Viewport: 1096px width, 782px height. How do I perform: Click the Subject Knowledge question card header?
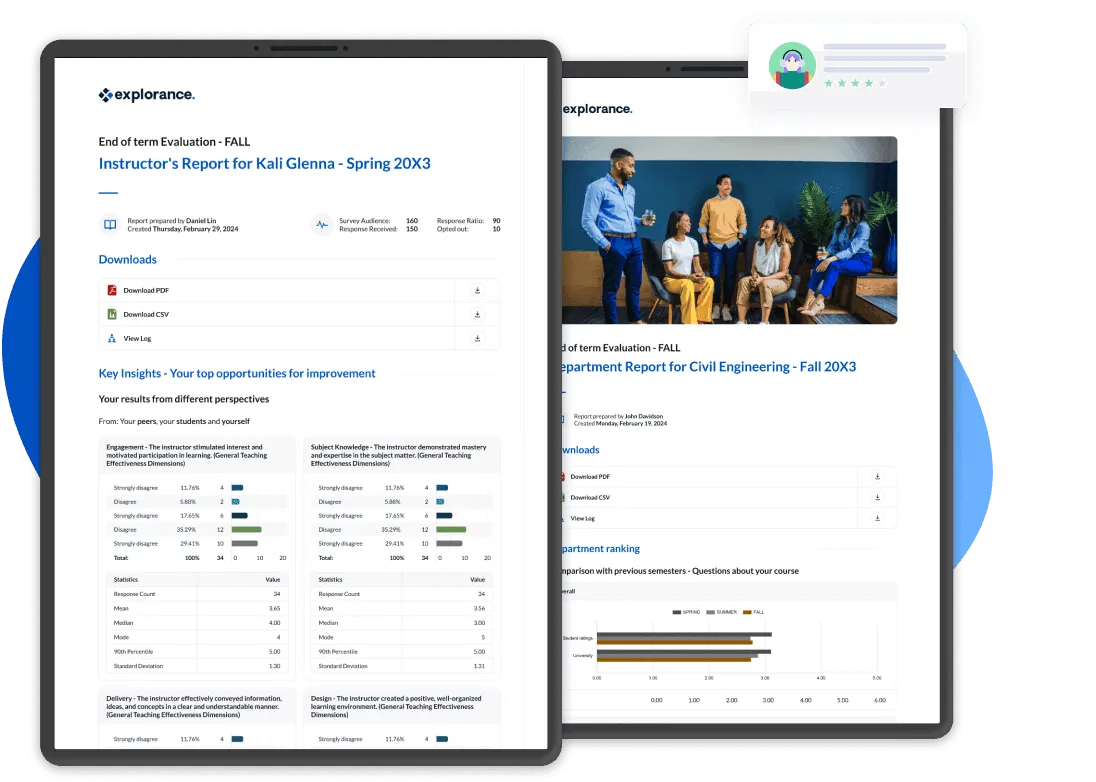[x=402, y=455]
